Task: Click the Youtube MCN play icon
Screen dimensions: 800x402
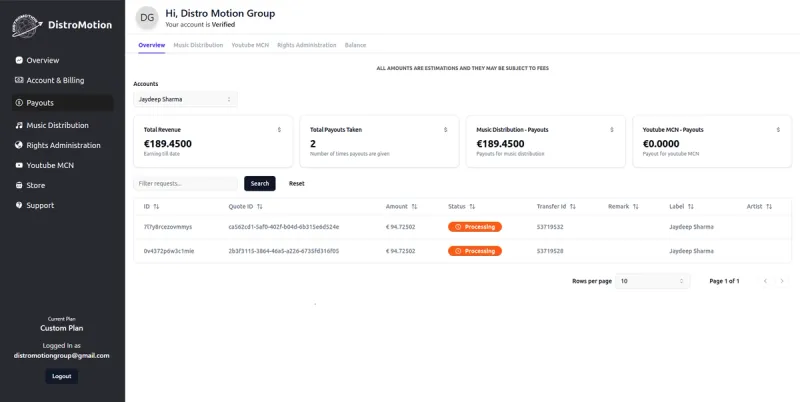Action: tap(19, 165)
